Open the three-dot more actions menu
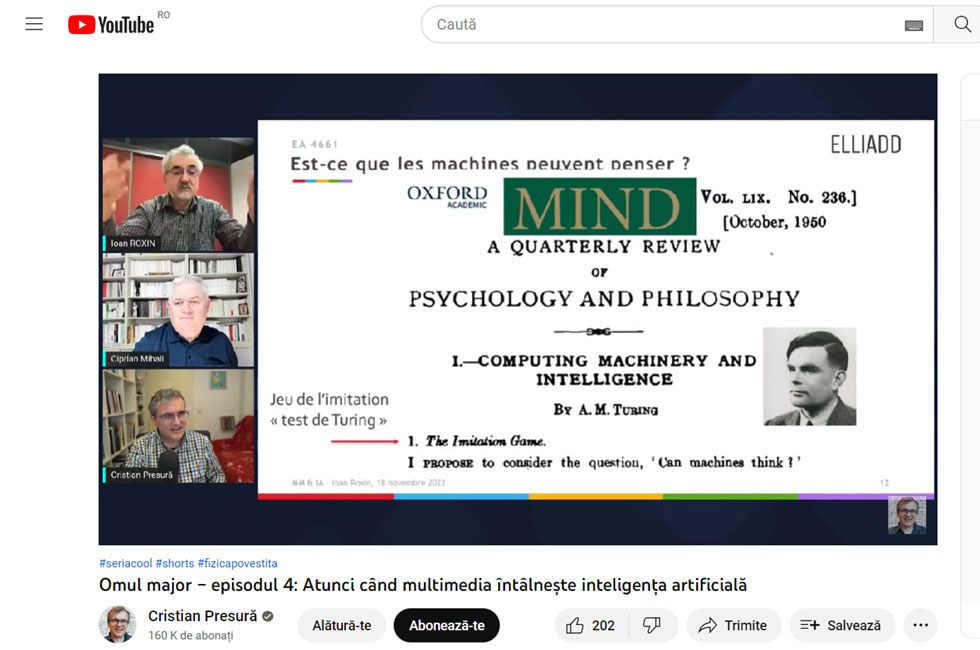The width and height of the screenshot is (980, 650). [x=921, y=625]
